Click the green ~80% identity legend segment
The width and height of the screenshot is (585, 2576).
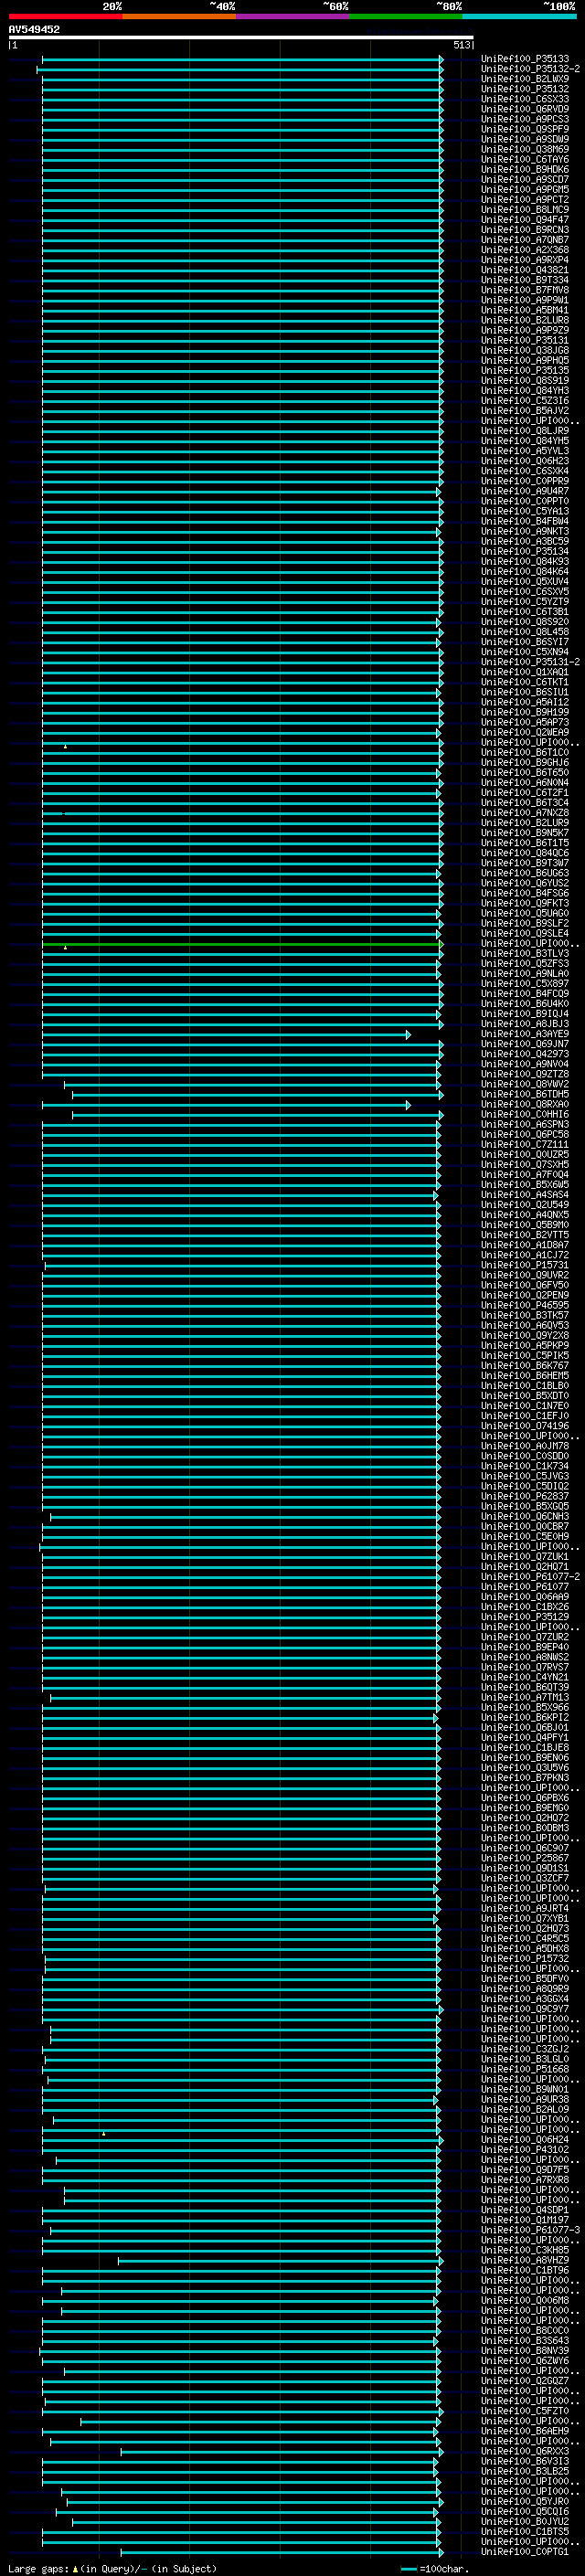[406, 16]
